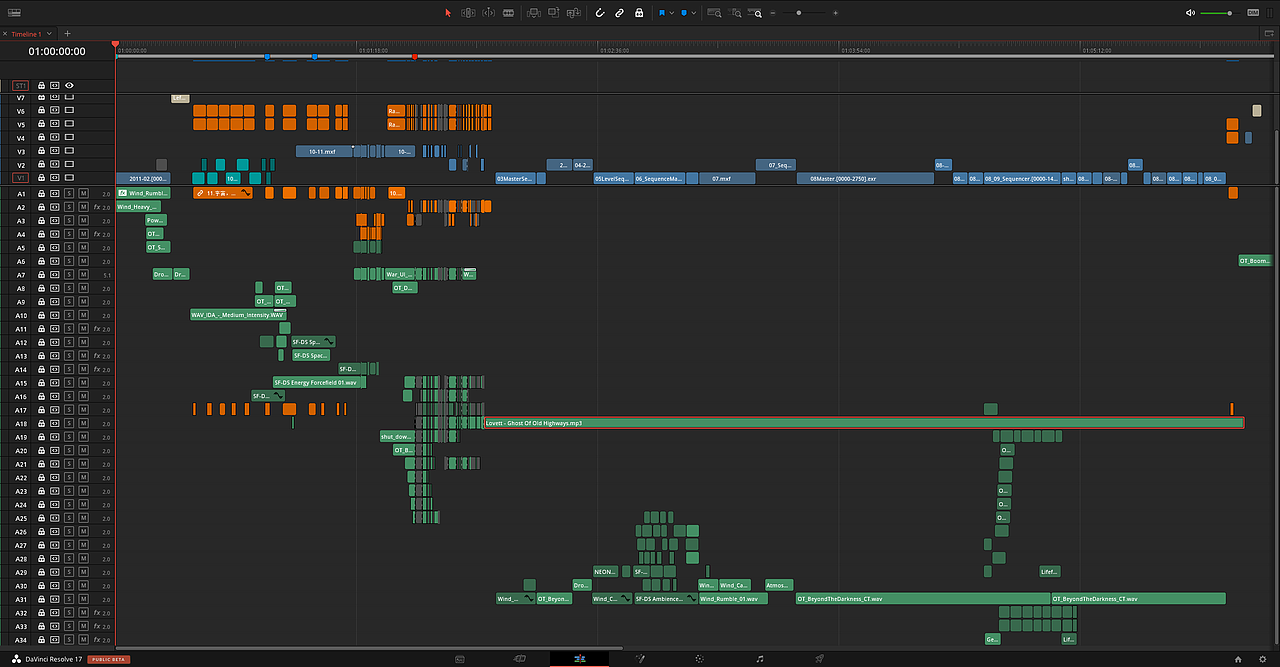
Task: Click the timeline zoom slider handle
Action: pyautogui.click(x=797, y=13)
